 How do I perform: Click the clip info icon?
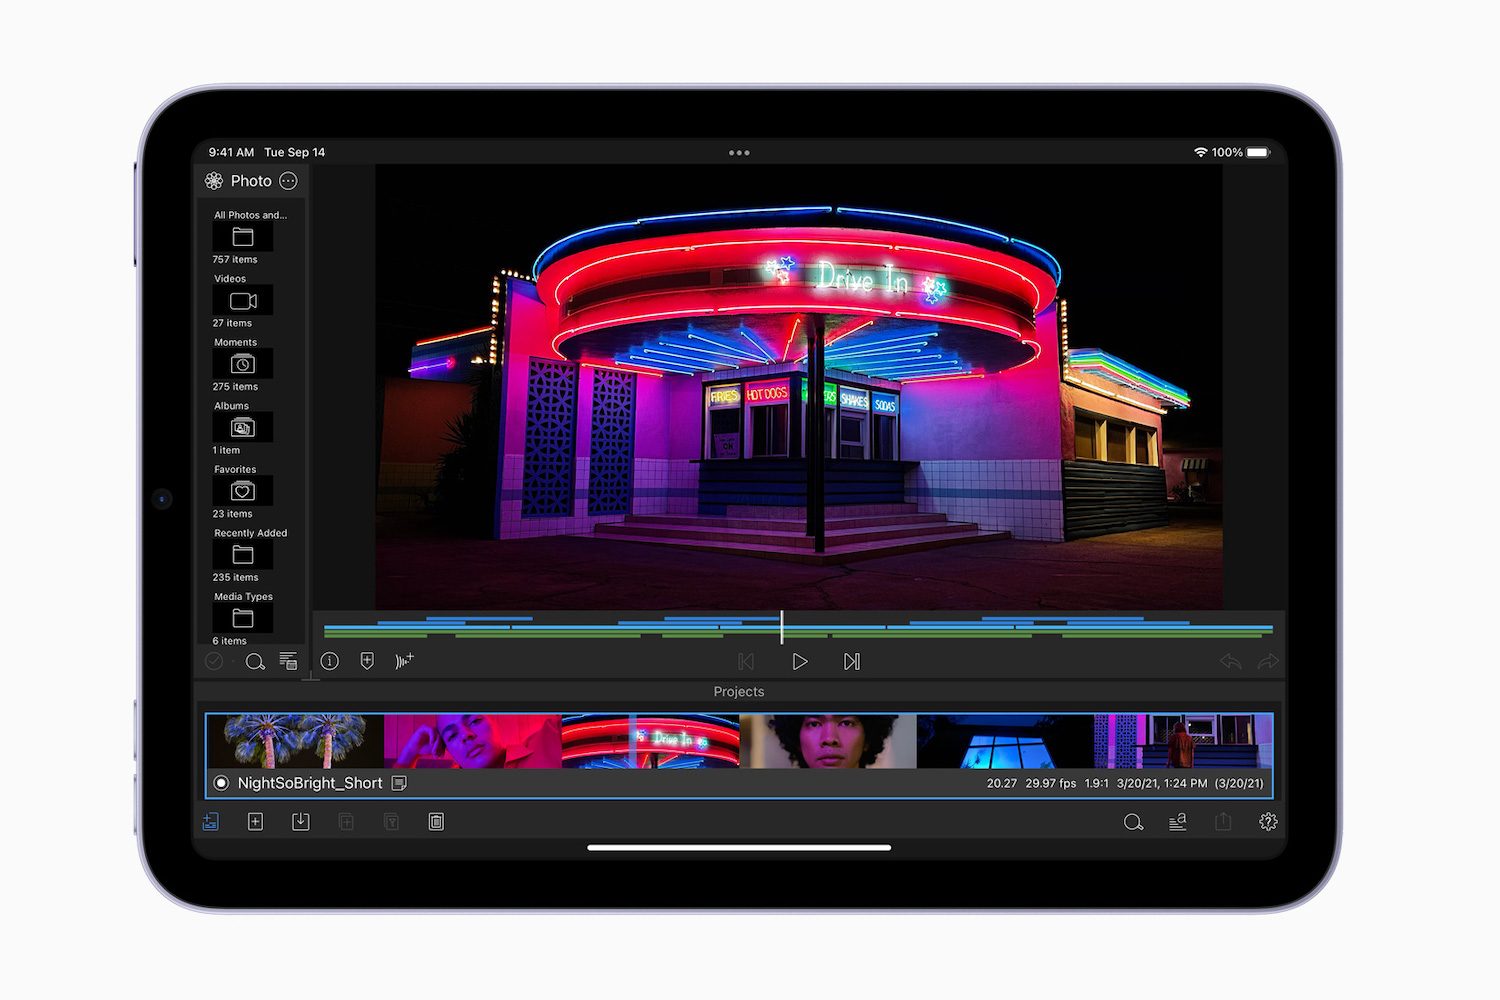[329, 661]
